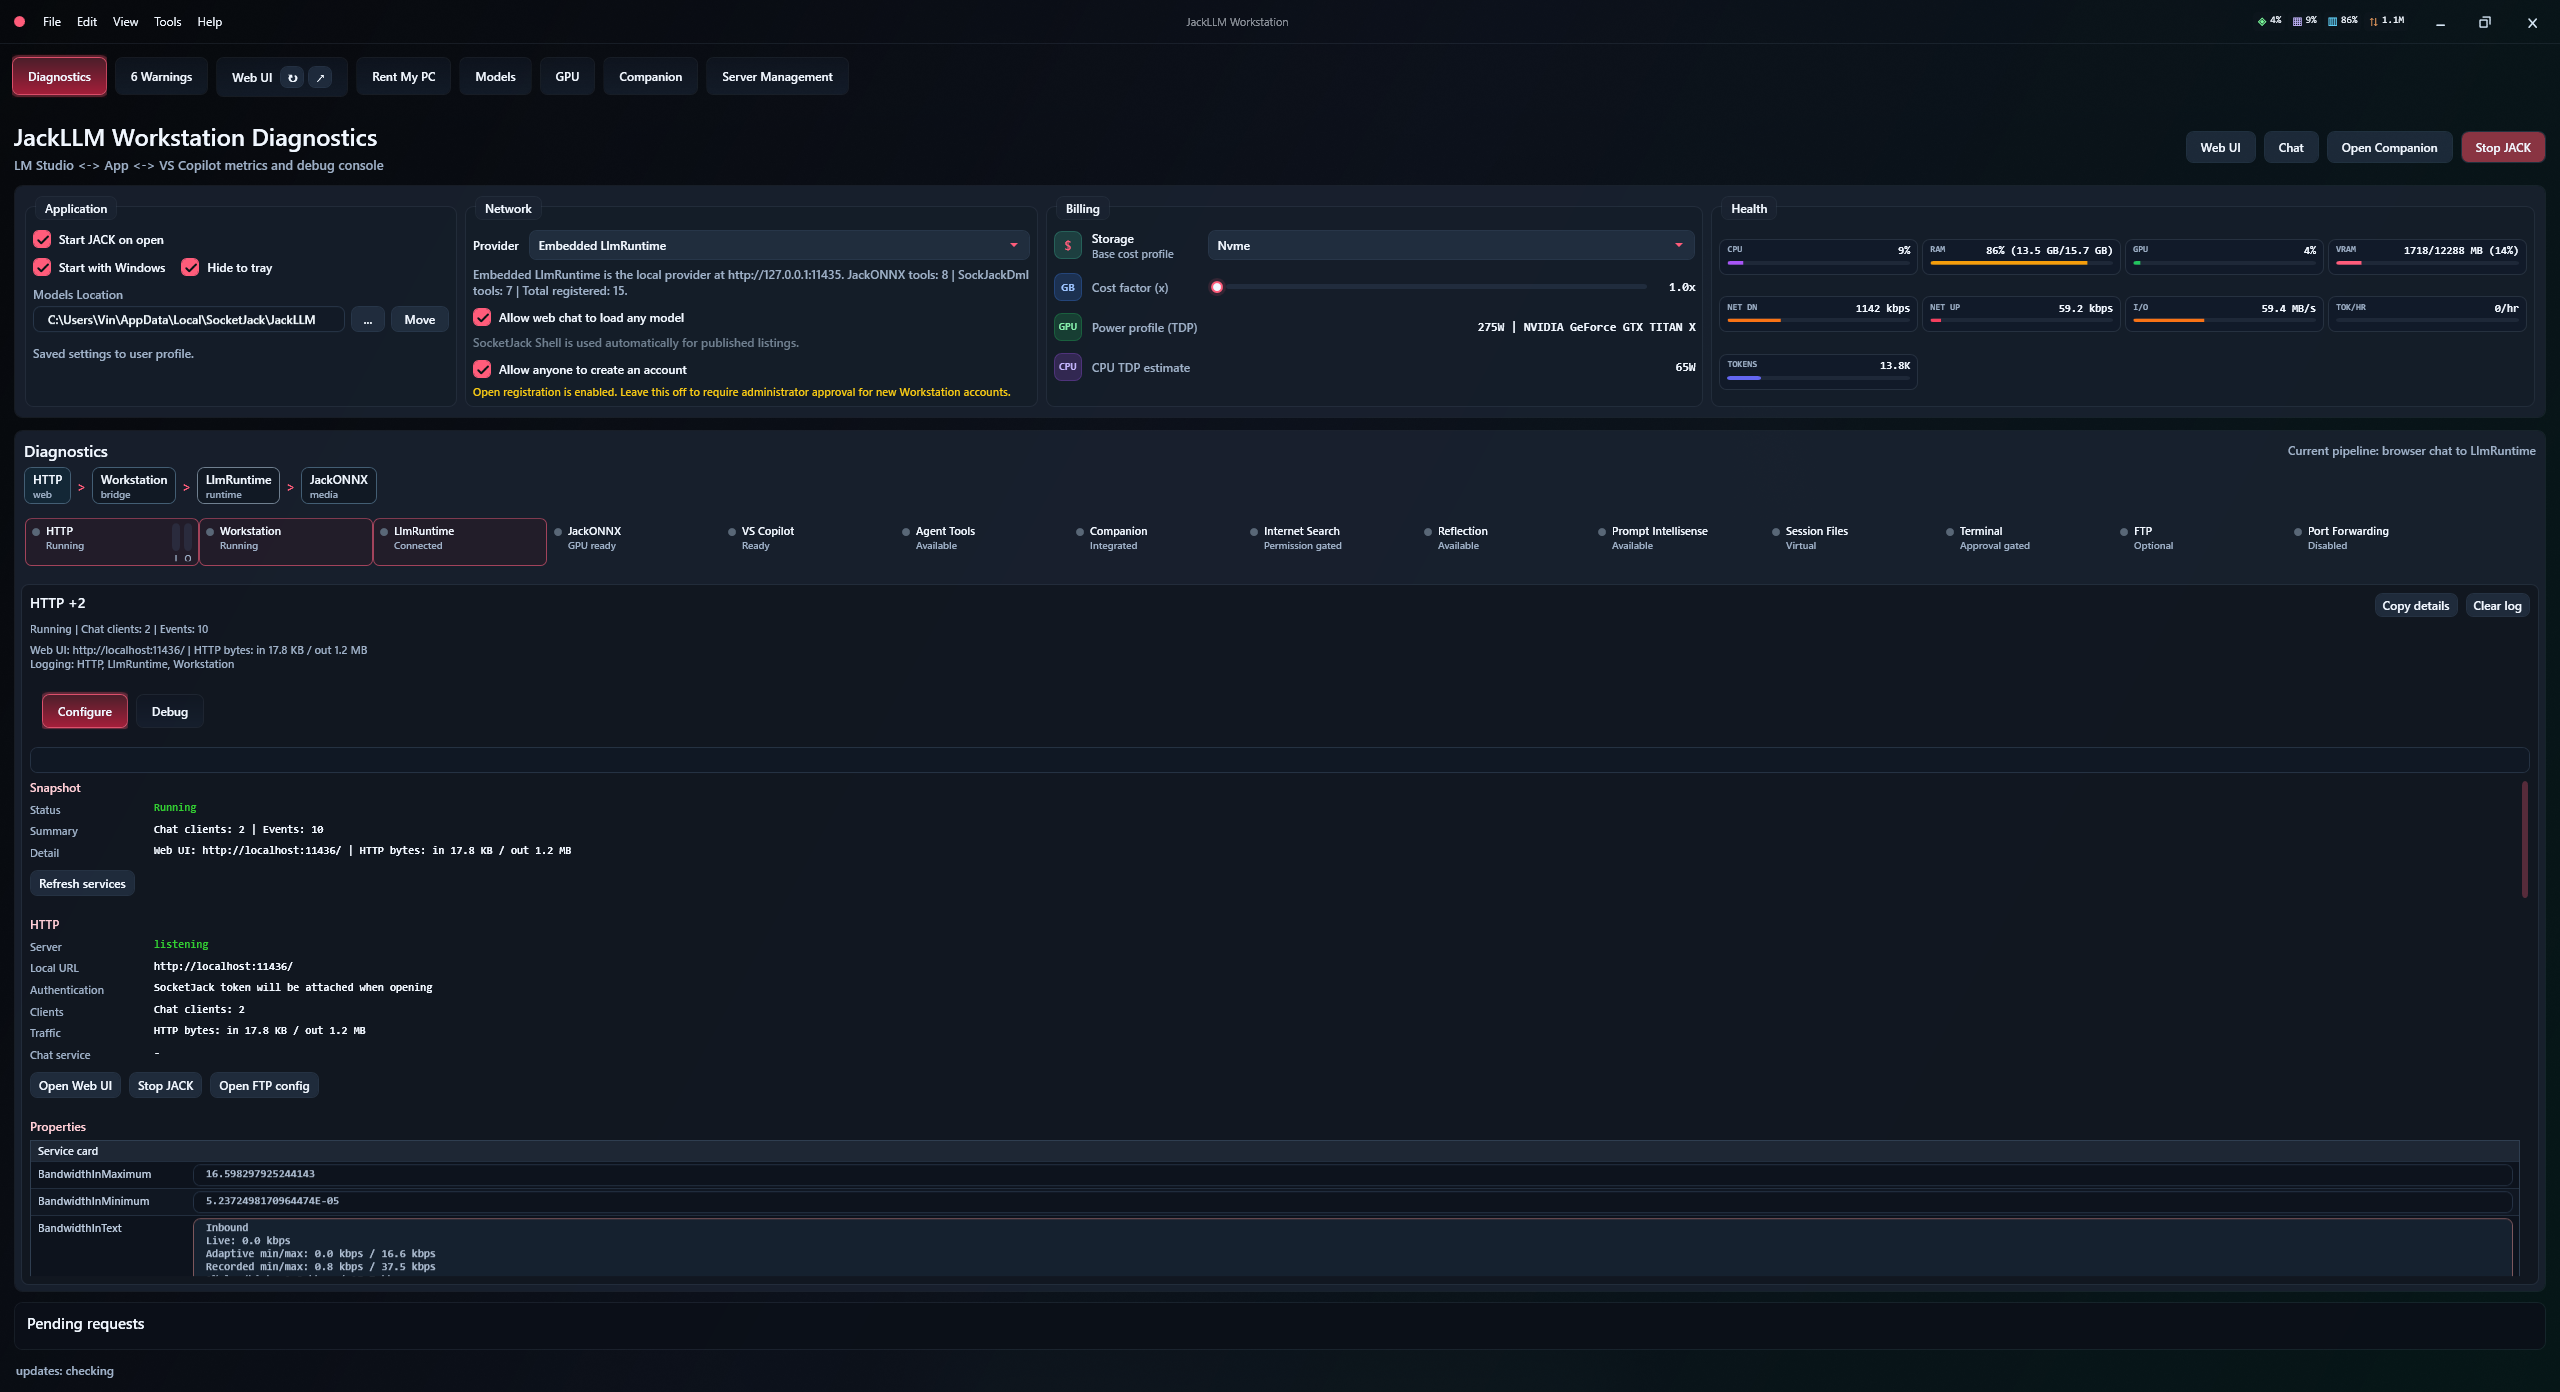Click the Storage dollar icon in Billing

pyautogui.click(x=1067, y=246)
